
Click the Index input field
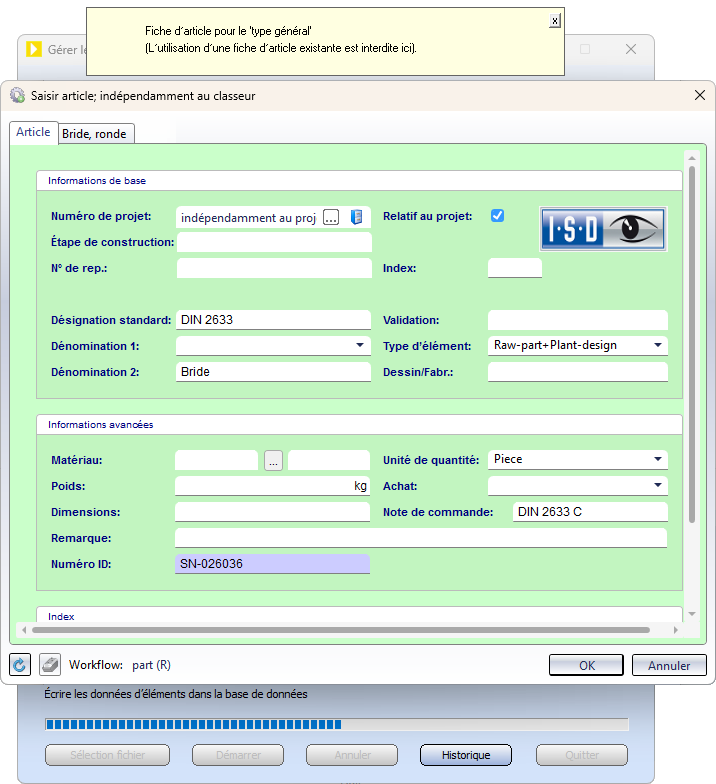coord(514,268)
